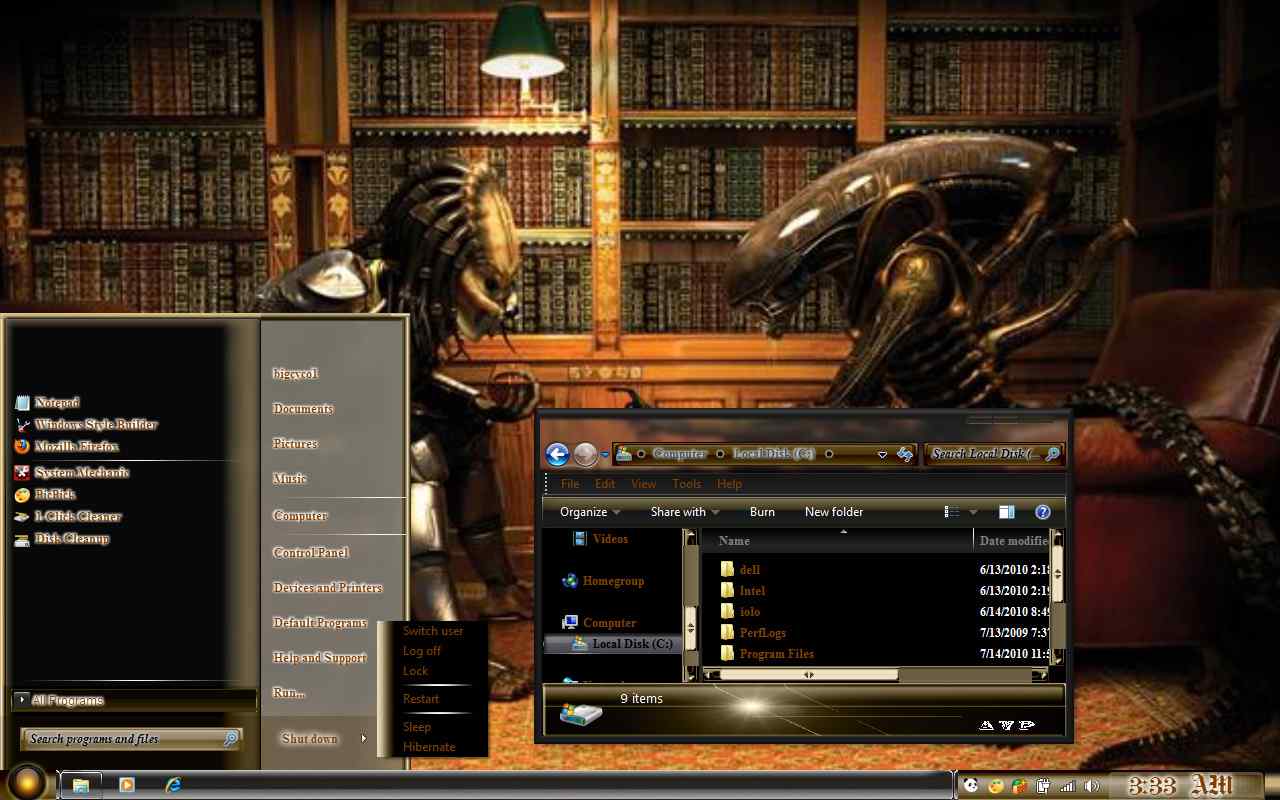Open the View menu
Image resolution: width=1280 pixels, height=800 pixels.
[x=644, y=484]
